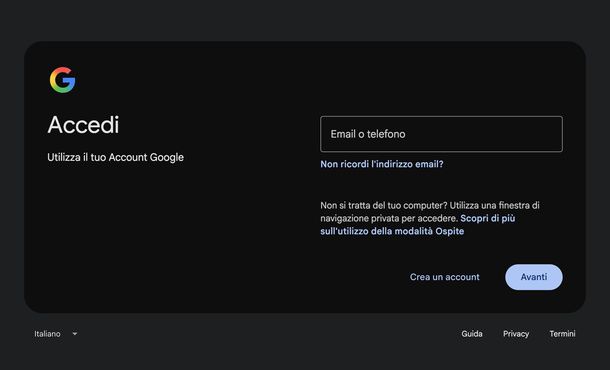610x370 pixels.
Task: Click the Non si tratta del tuo computer text
Action: pyautogui.click(x=430, y=212)
